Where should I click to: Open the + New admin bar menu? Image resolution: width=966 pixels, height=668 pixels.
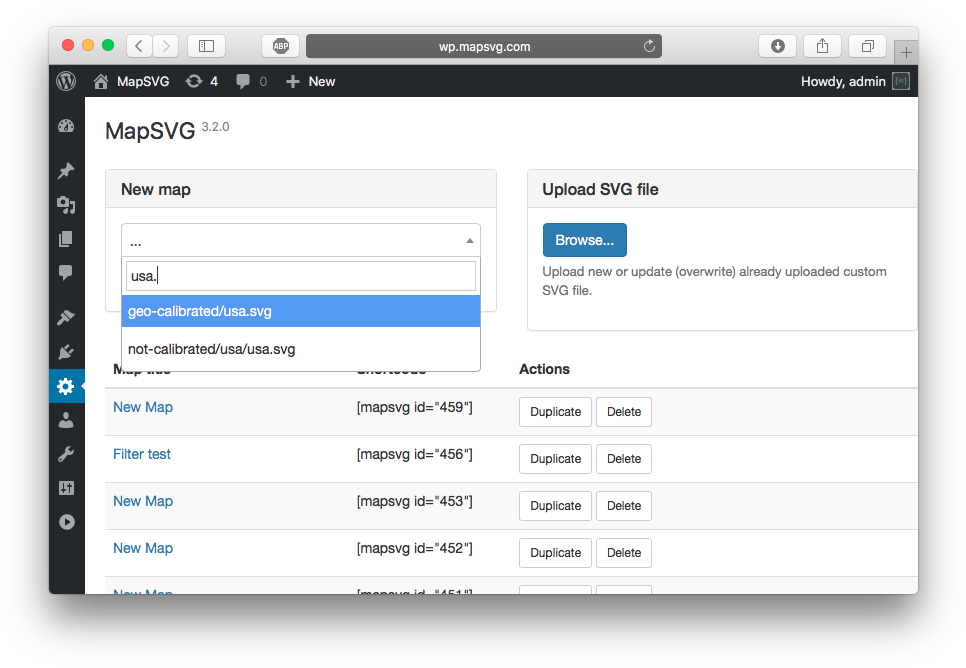pyautogui.click(x=311, y=81)
